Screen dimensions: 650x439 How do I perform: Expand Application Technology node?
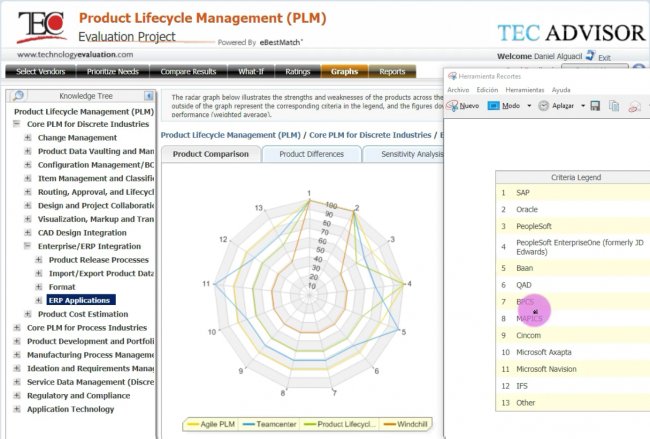pyautogui.click(x=17, y=409)
